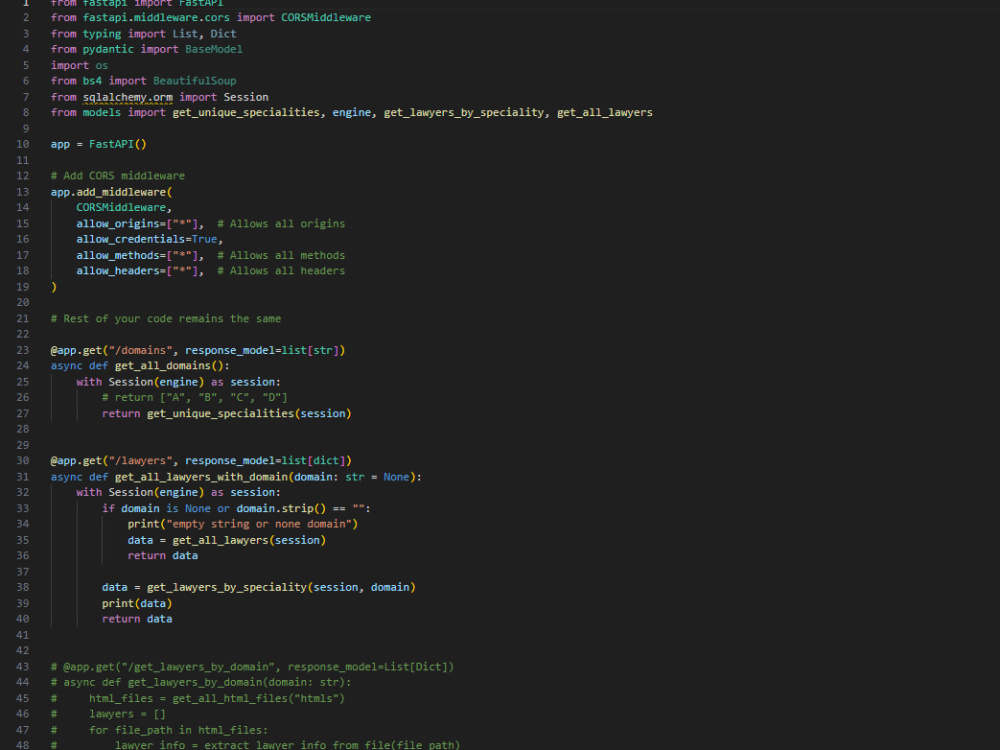Click the "get_all_lawyers_with_domain" function name

pos(201,477)
